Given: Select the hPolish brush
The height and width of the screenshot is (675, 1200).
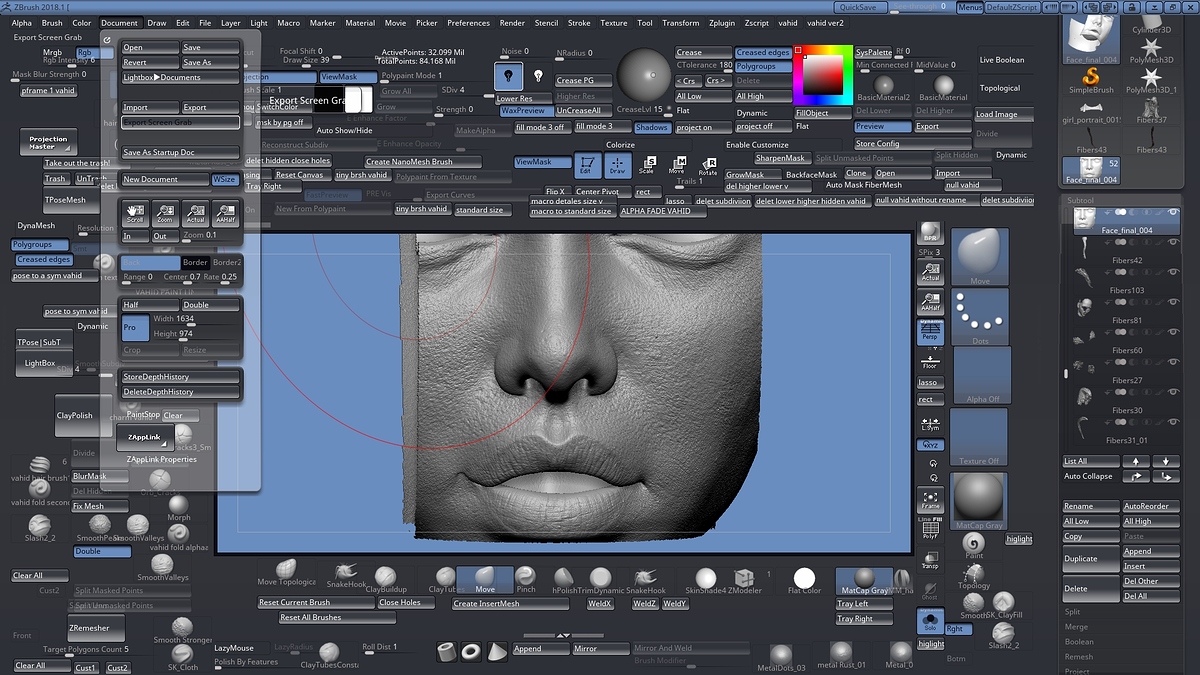Looking at the screenshot, I should coord(564,580).
